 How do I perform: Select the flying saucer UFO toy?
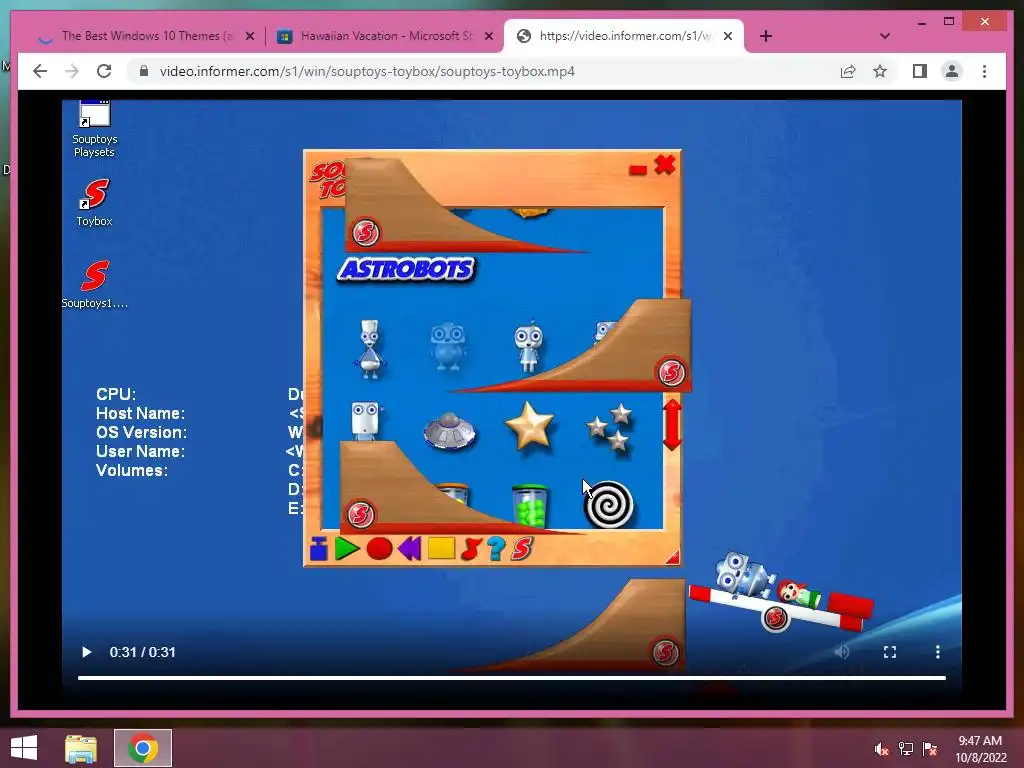[449, 430]
